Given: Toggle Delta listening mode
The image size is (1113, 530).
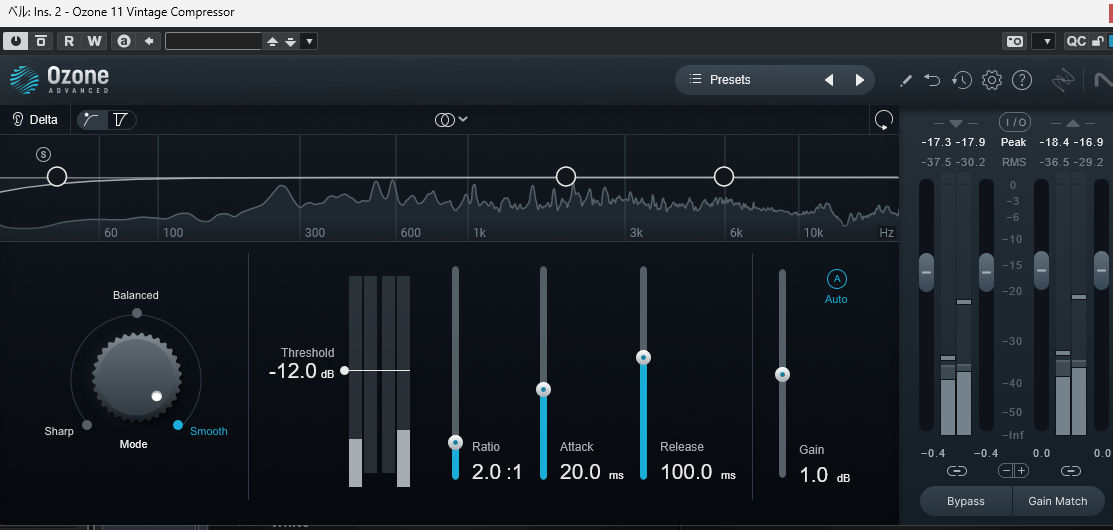Looking at the screenshot, I should 35,120.
